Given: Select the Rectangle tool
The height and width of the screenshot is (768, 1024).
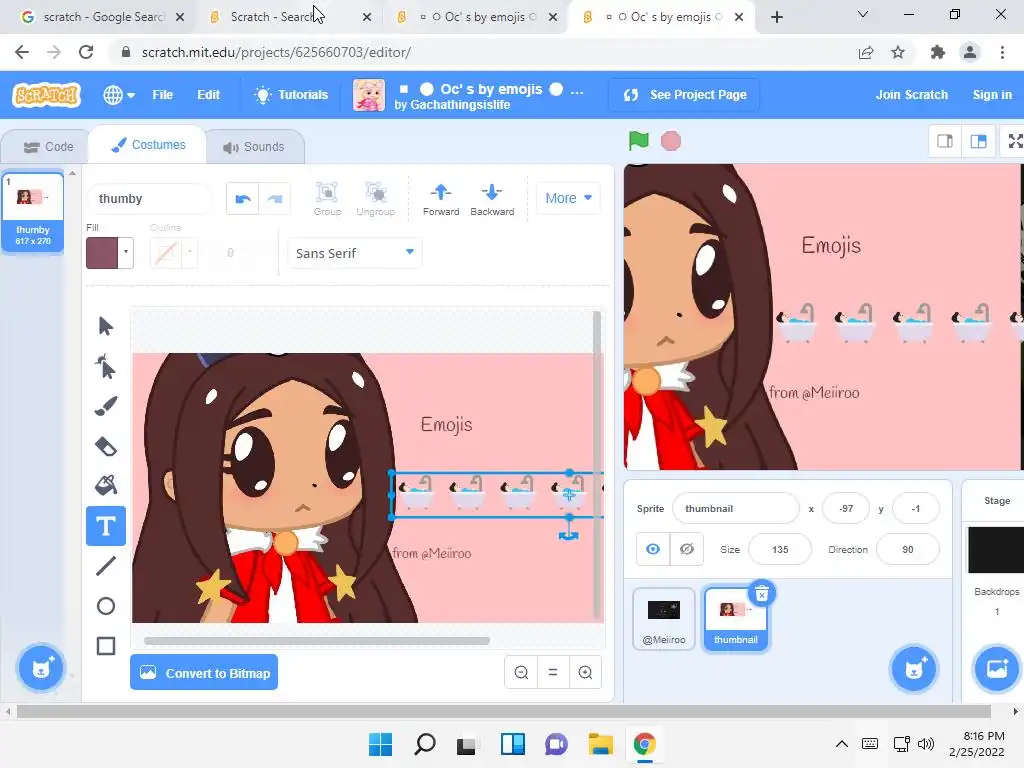Looking at the screenshot, I should [105, 646].
